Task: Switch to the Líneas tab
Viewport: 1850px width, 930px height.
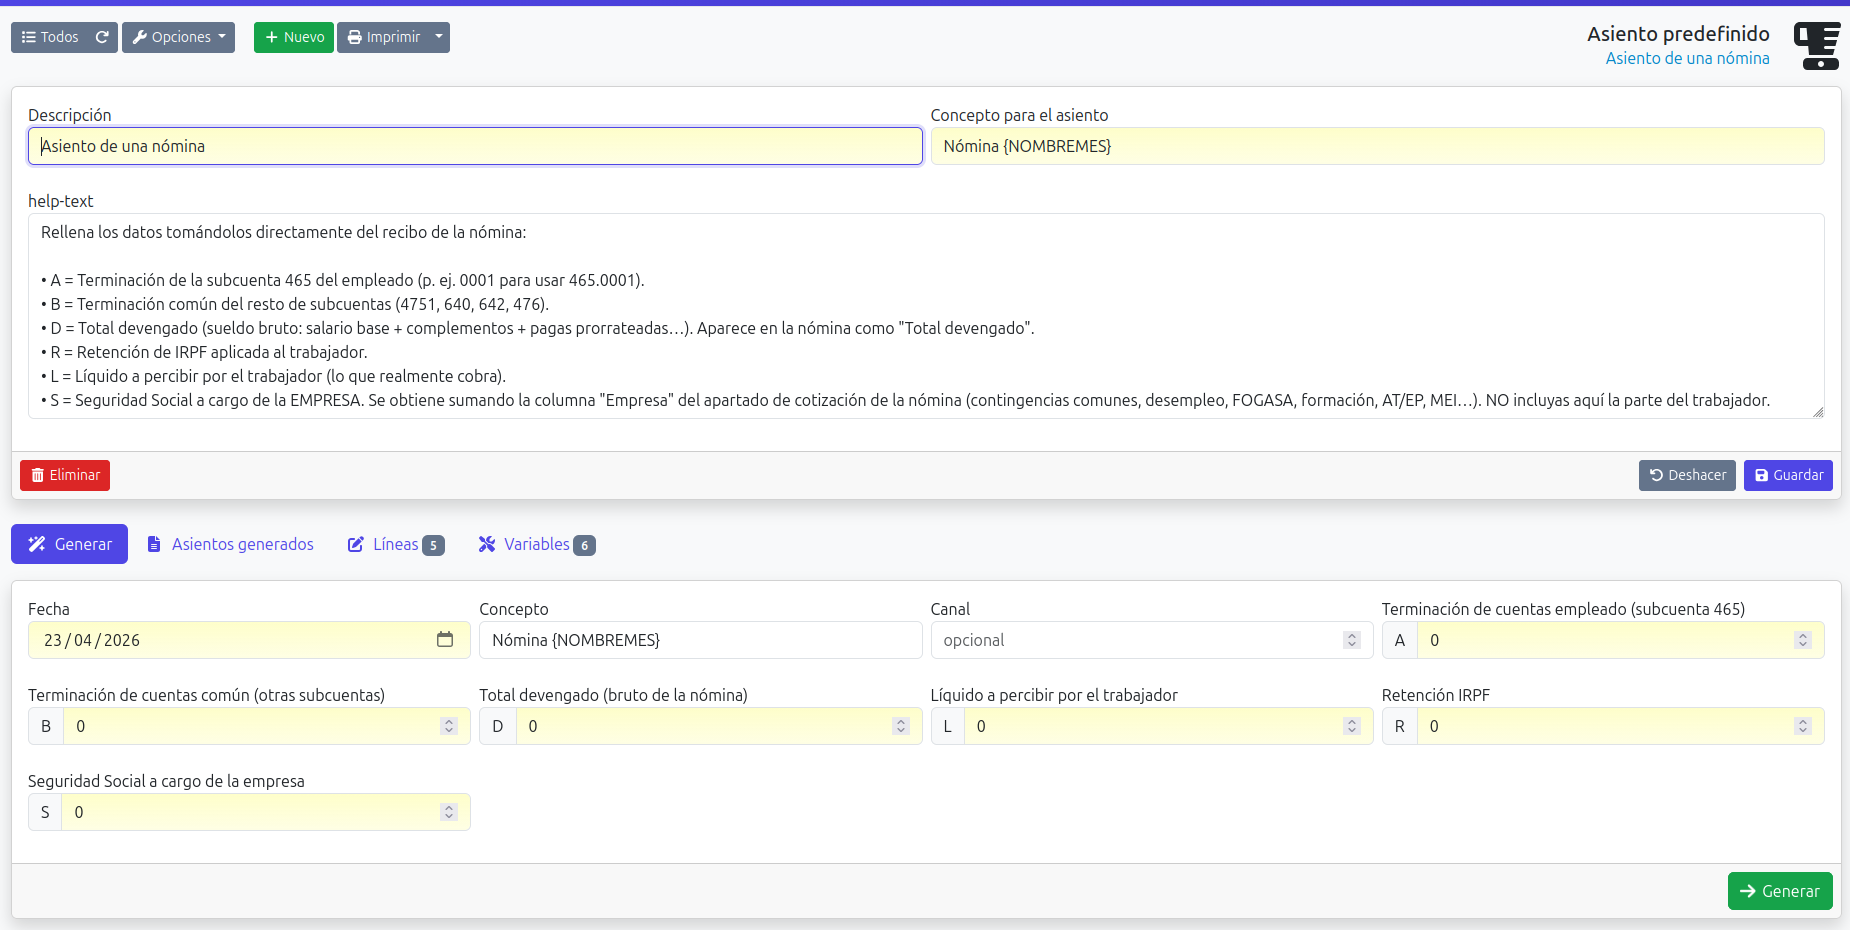Action: pyautogui.click(x=395, y=544)
